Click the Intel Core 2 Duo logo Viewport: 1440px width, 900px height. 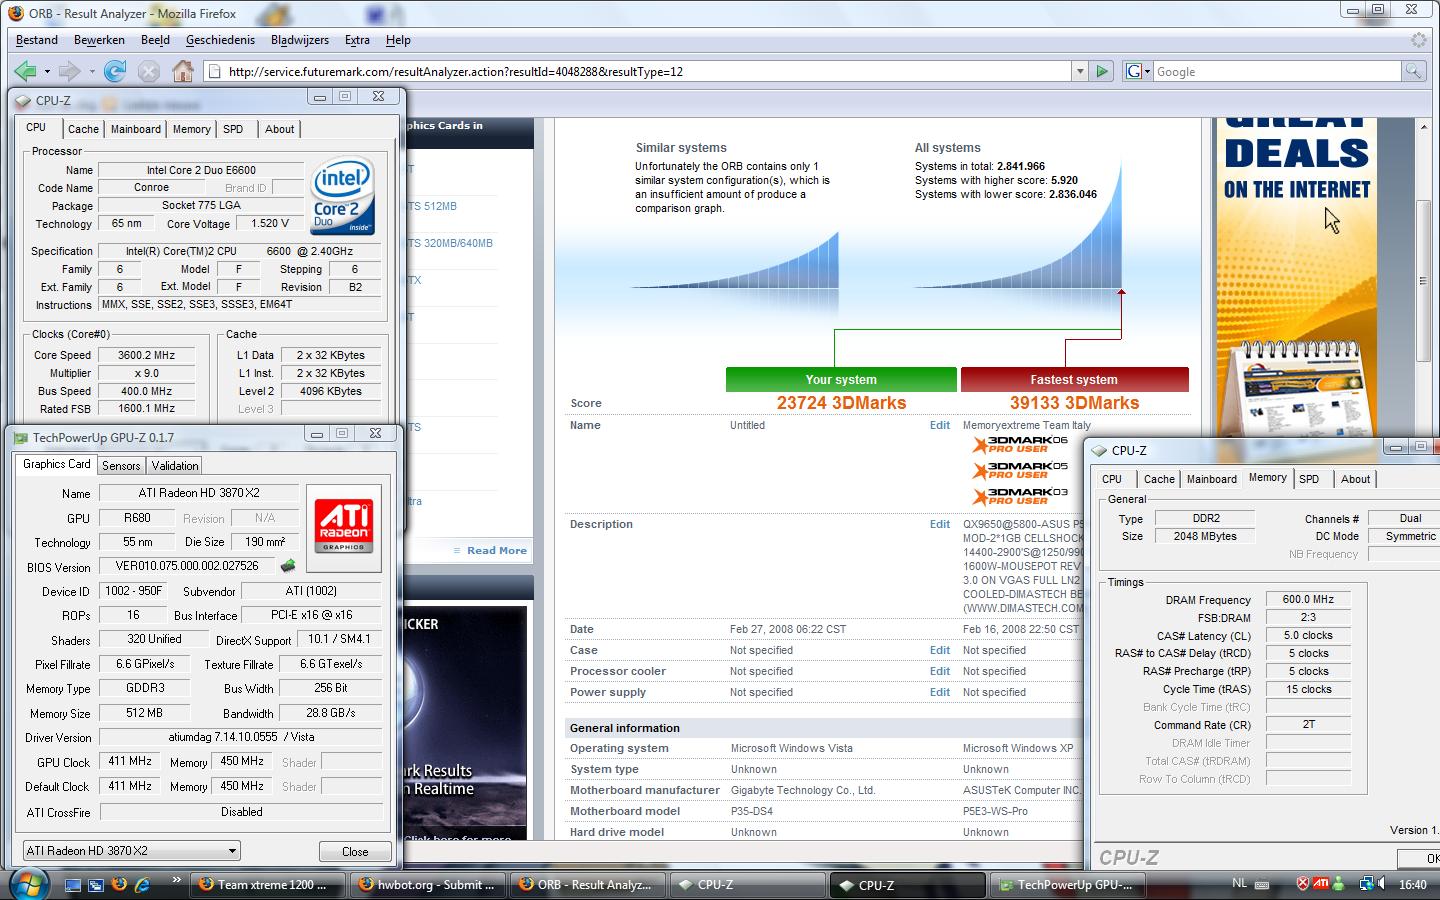point(343,196)
